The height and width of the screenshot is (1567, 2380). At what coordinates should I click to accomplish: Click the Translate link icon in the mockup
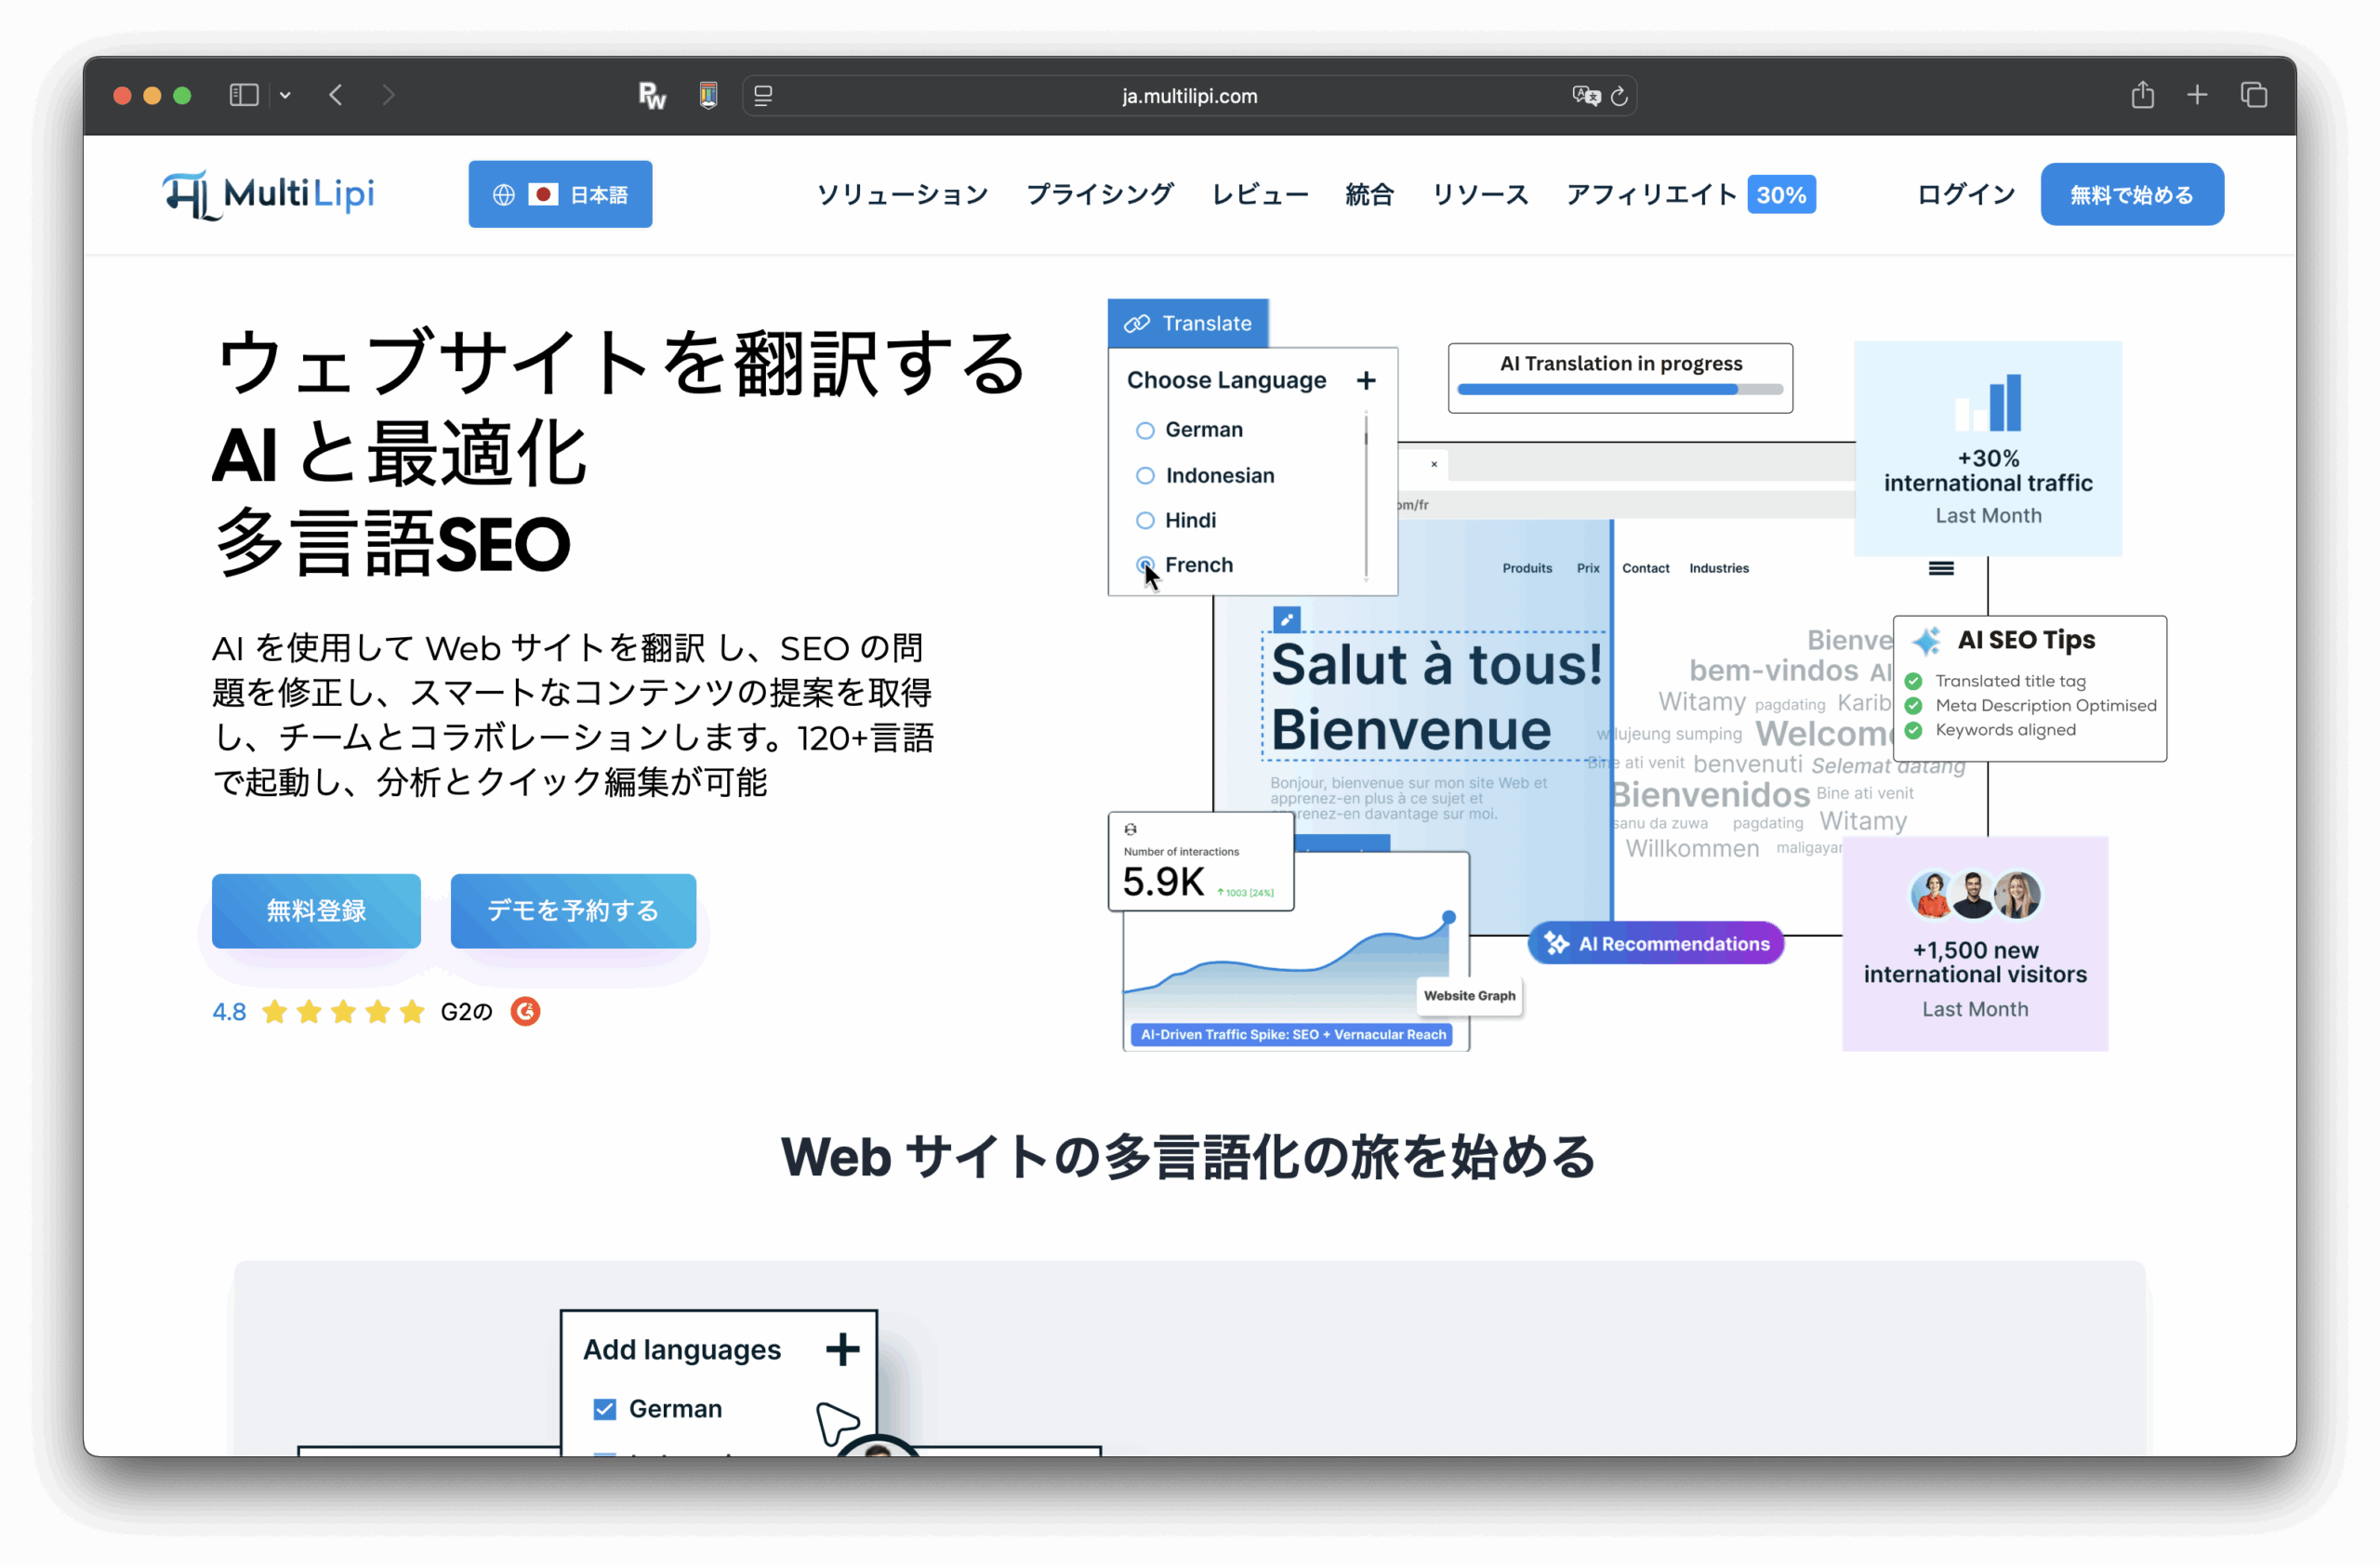(x=1137, y=322)
